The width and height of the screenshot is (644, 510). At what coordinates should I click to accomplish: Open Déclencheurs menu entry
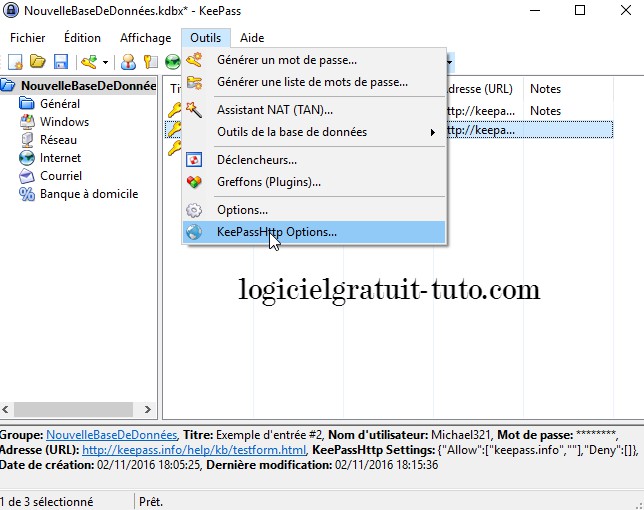point(314,160)
